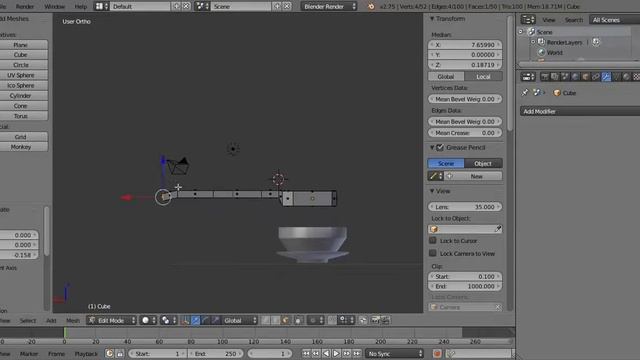Add a new screen layout with plus

[176, 7]
